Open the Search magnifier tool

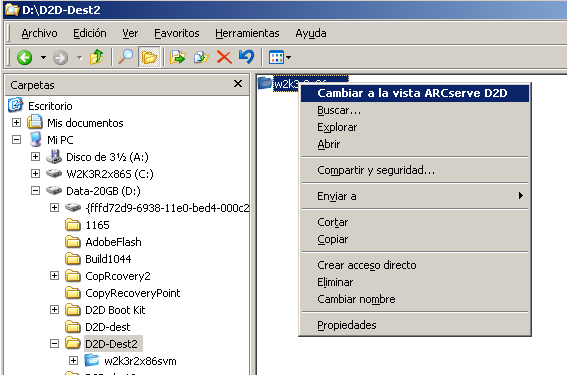(x=125, y=57)
